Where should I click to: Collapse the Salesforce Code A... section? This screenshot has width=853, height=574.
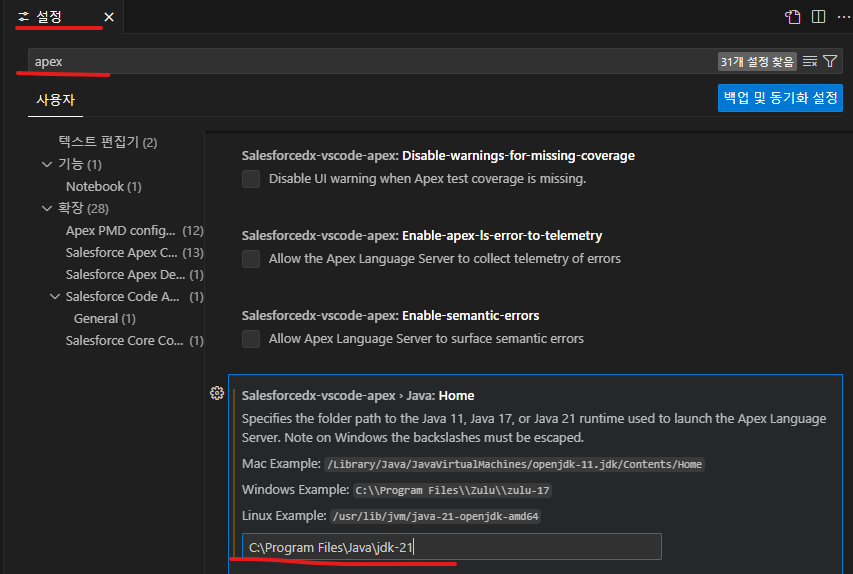click(55, 297)
